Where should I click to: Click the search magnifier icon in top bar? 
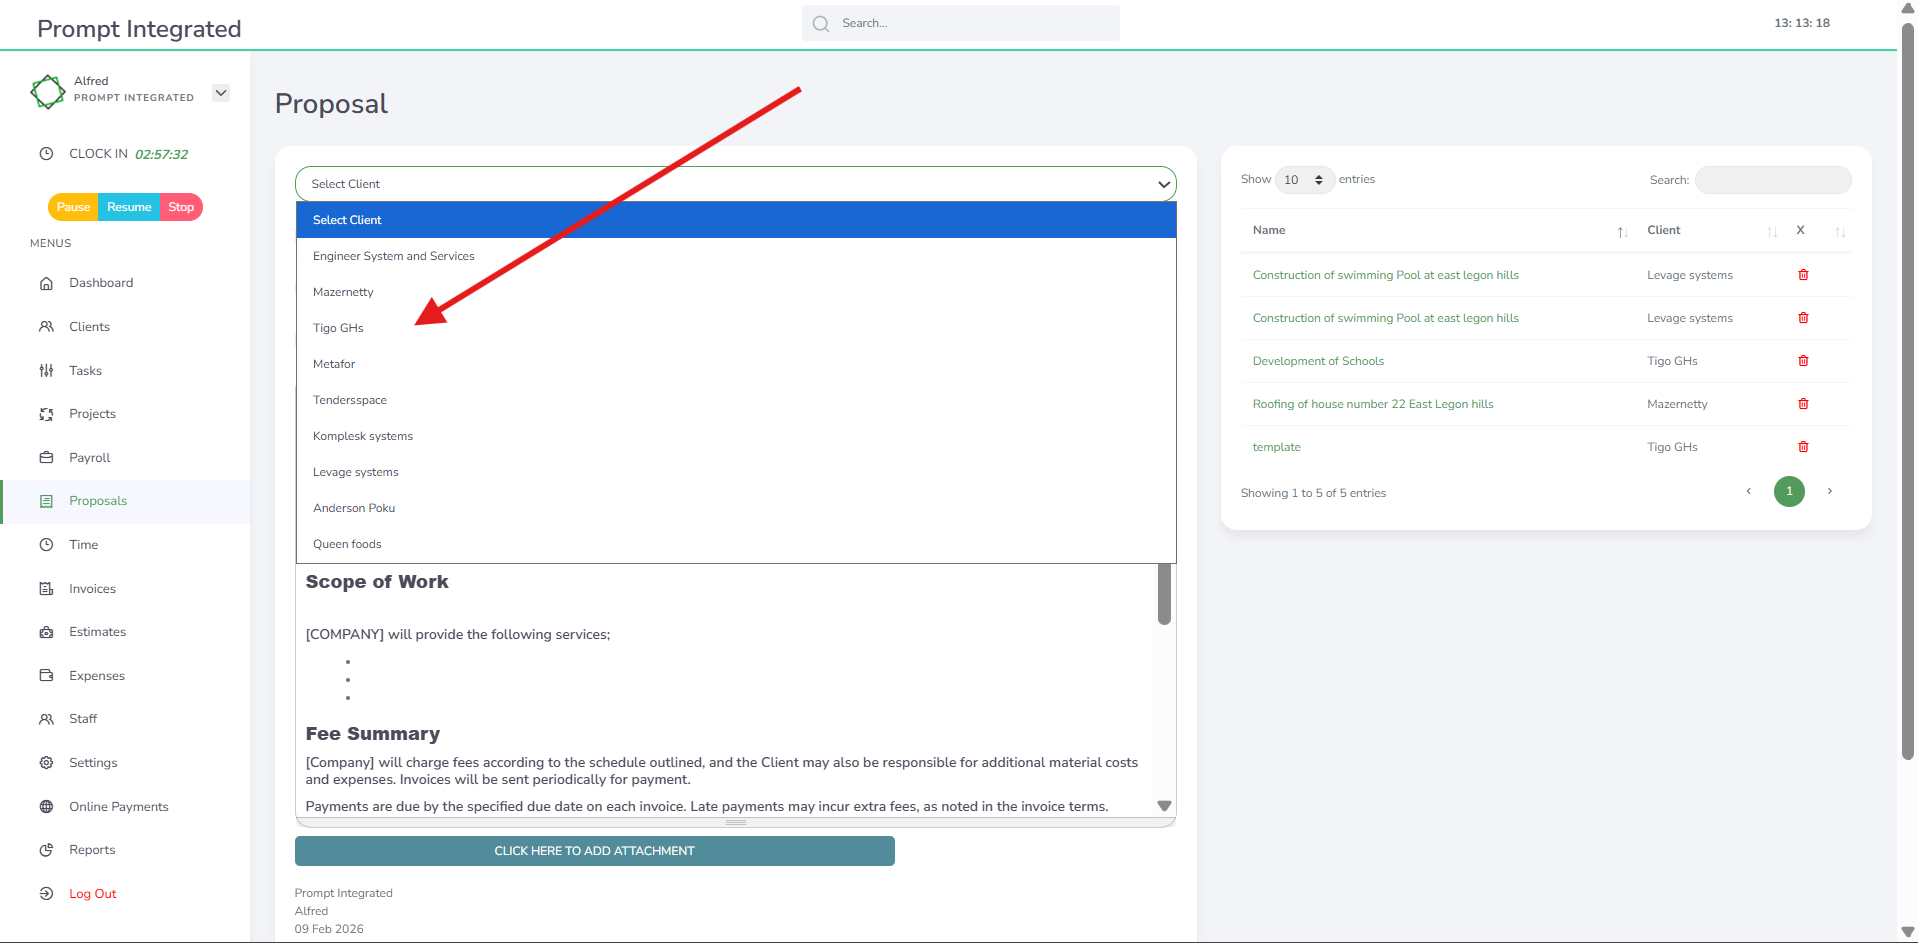click(x=821, y=24)
